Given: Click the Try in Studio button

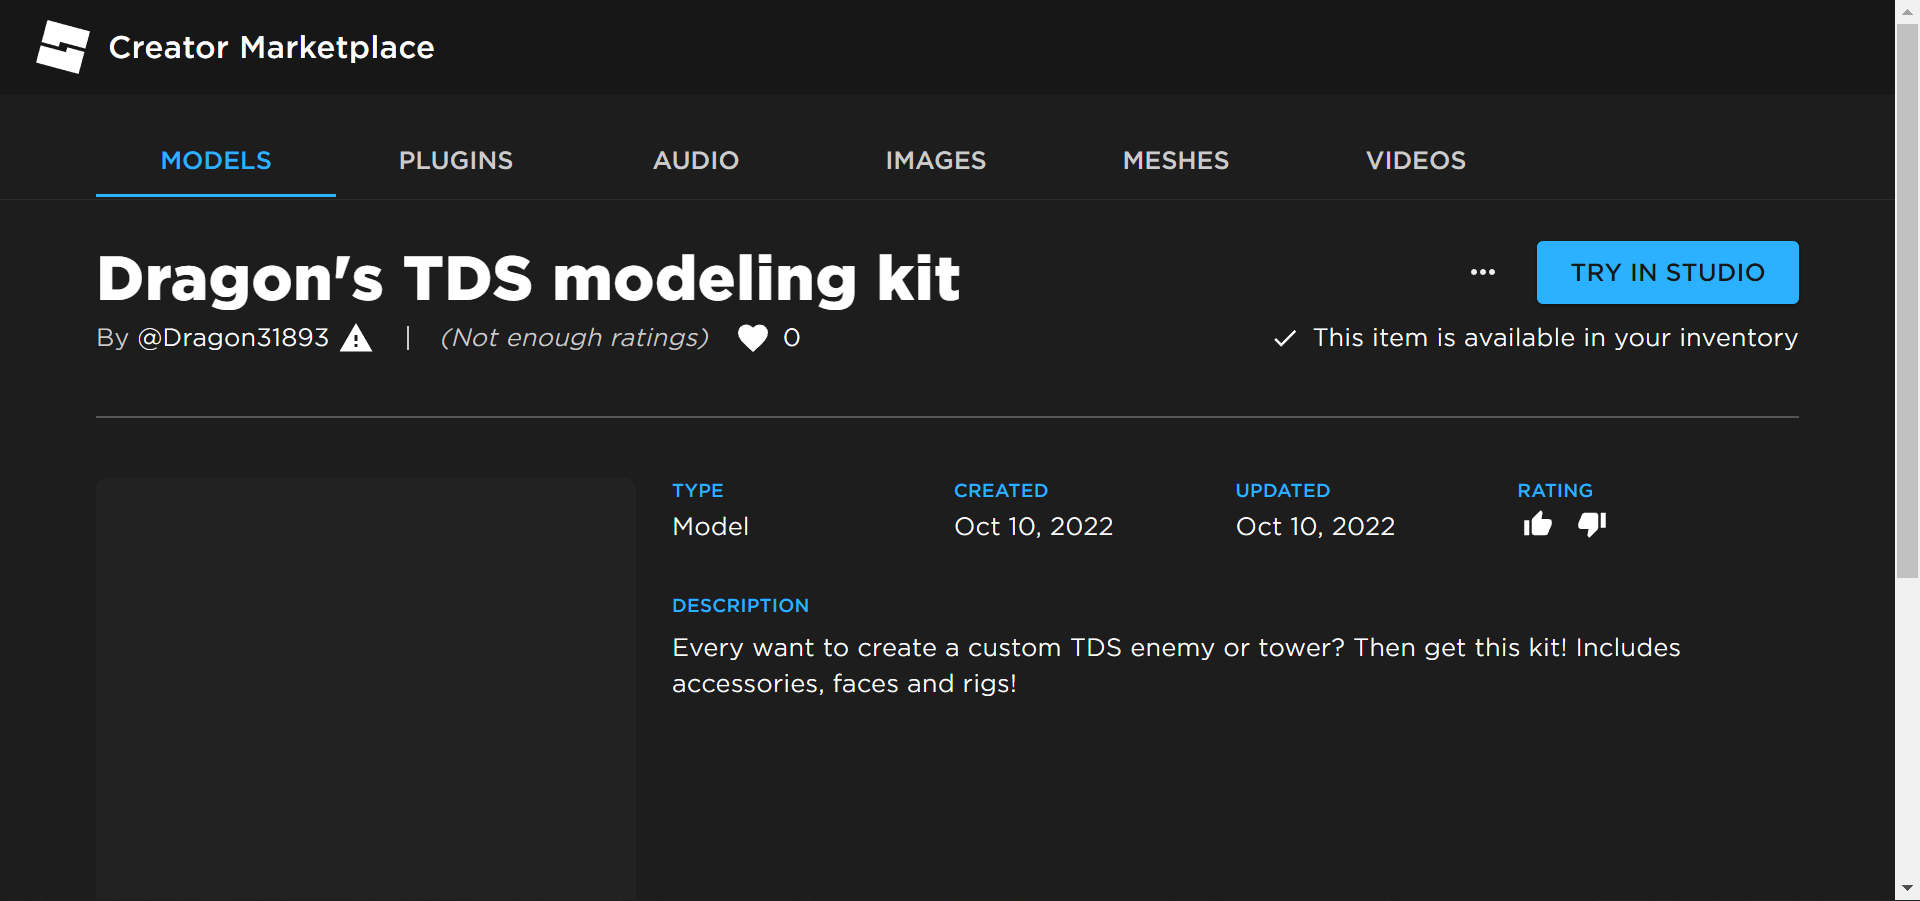Looking at the screenshot, I should tap(1667, 272).
